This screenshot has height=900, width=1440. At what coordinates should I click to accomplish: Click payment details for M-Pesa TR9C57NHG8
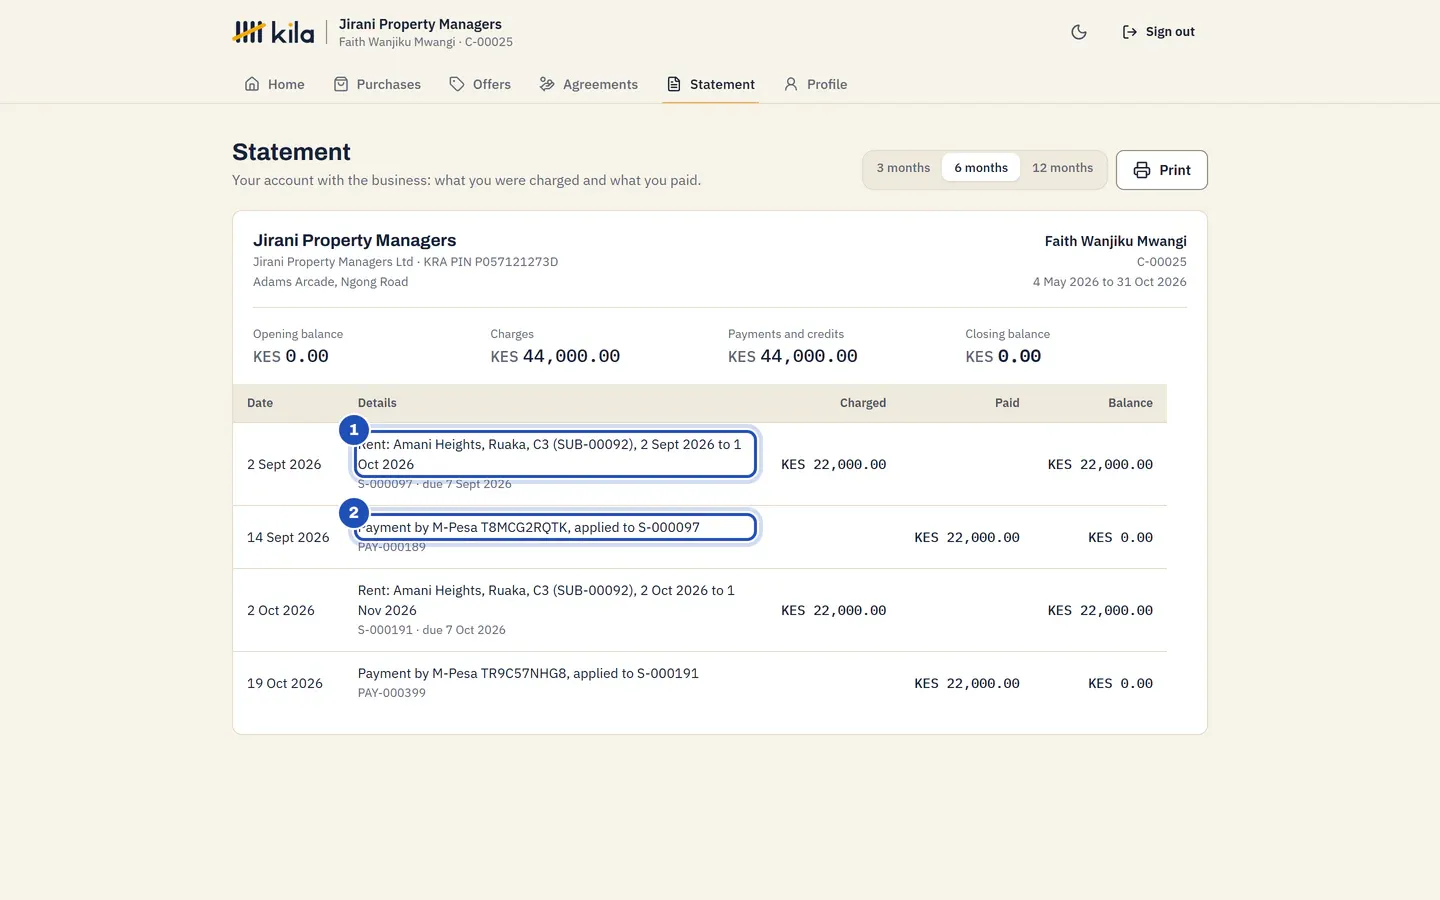tap(528, 673)
